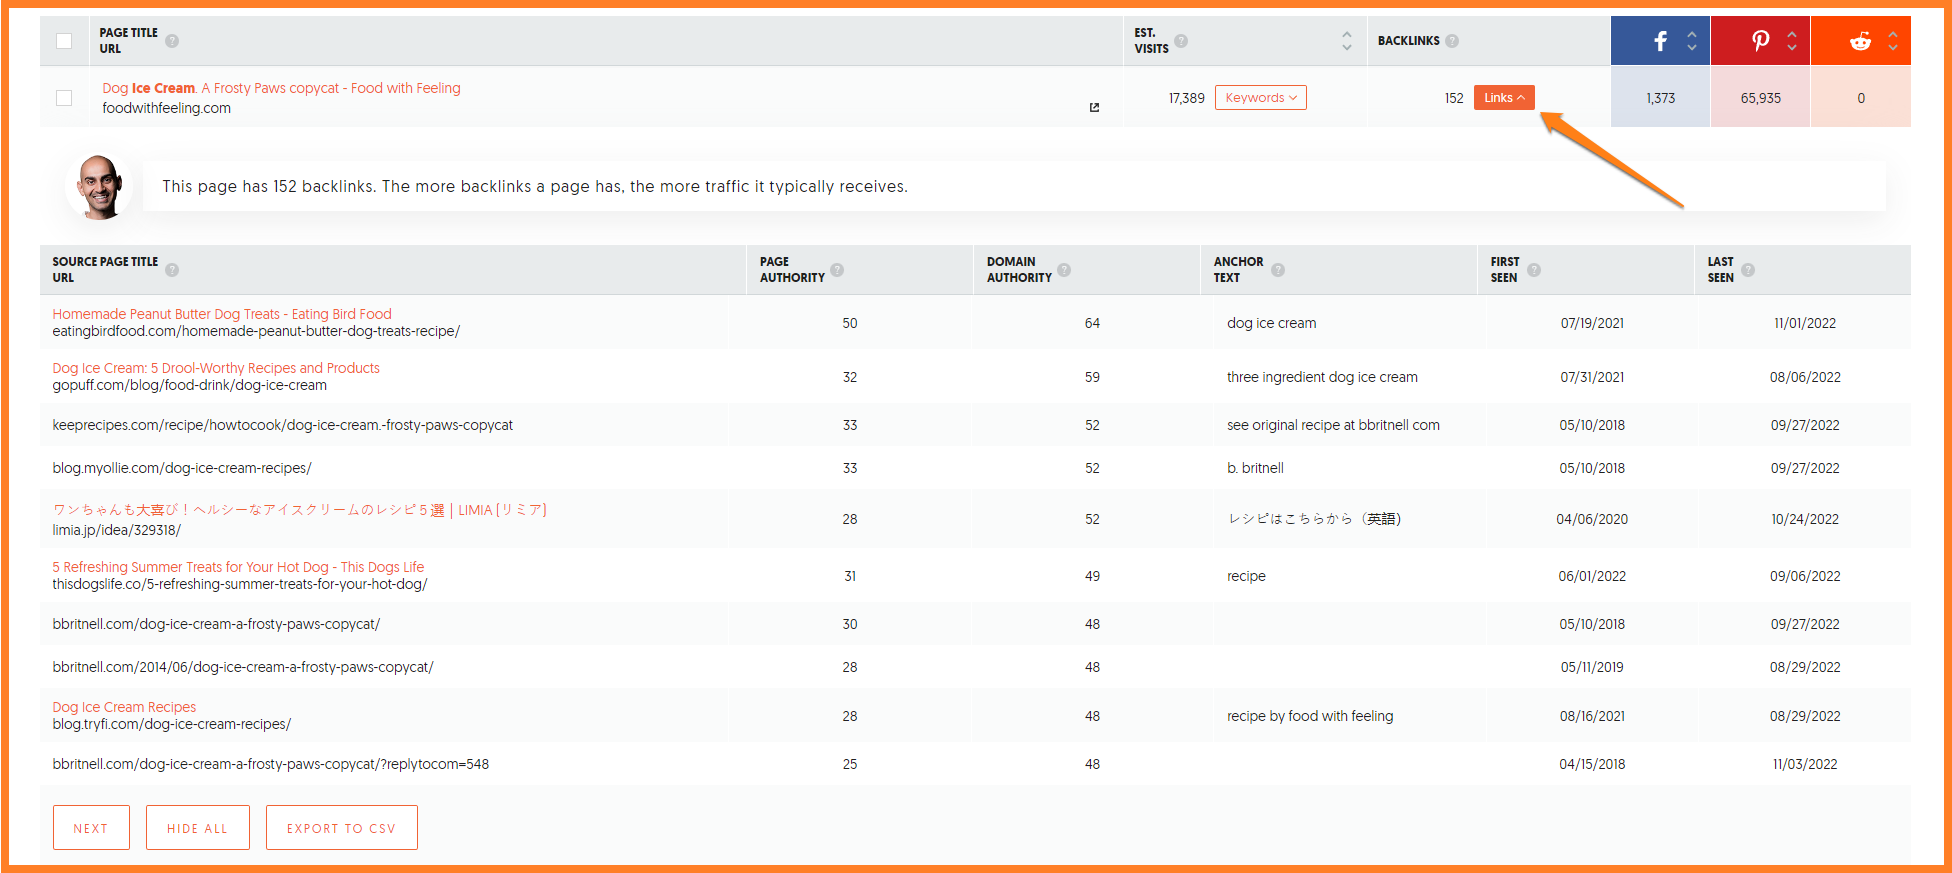Click Export to CSV button
Image resolution: width=1952 pixels, height=873 pixels.
tap(341, 828)
